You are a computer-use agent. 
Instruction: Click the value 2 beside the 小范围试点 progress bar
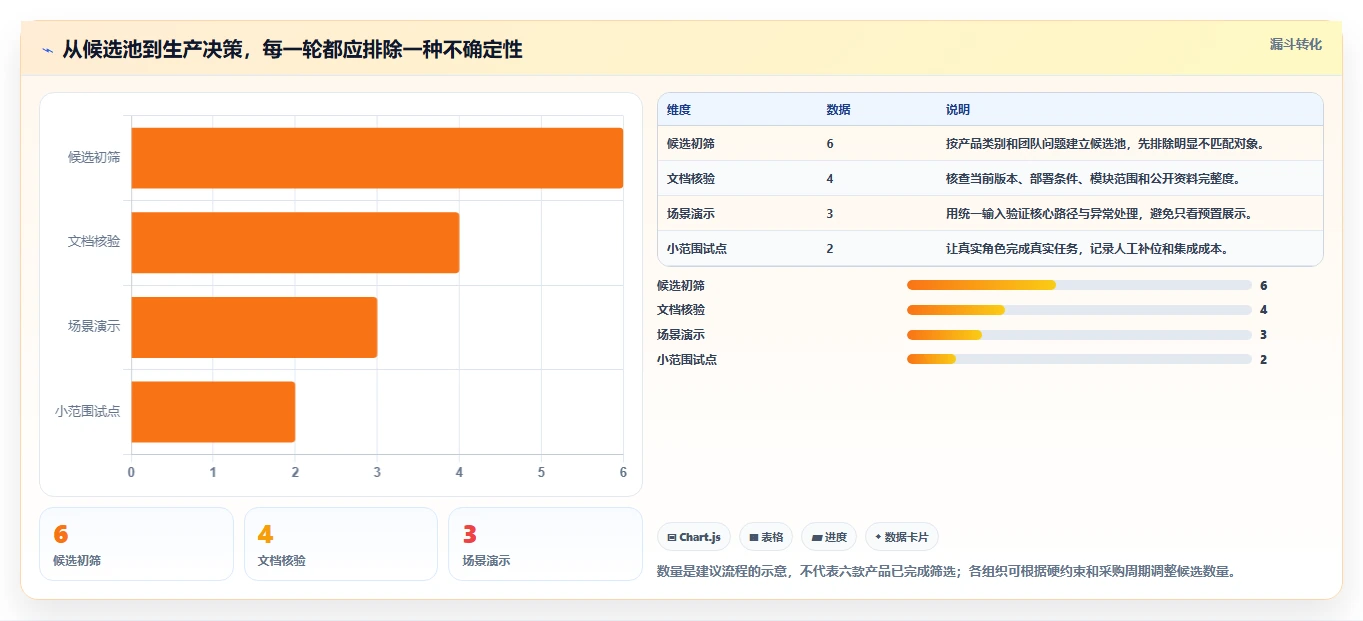pos(1264,360)
